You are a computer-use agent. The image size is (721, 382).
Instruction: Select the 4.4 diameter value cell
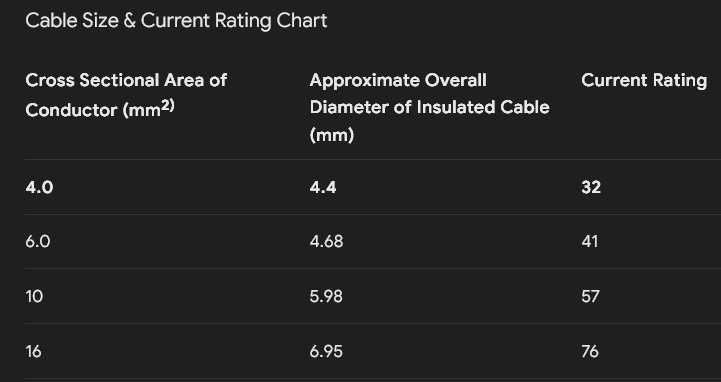point(323,187)
